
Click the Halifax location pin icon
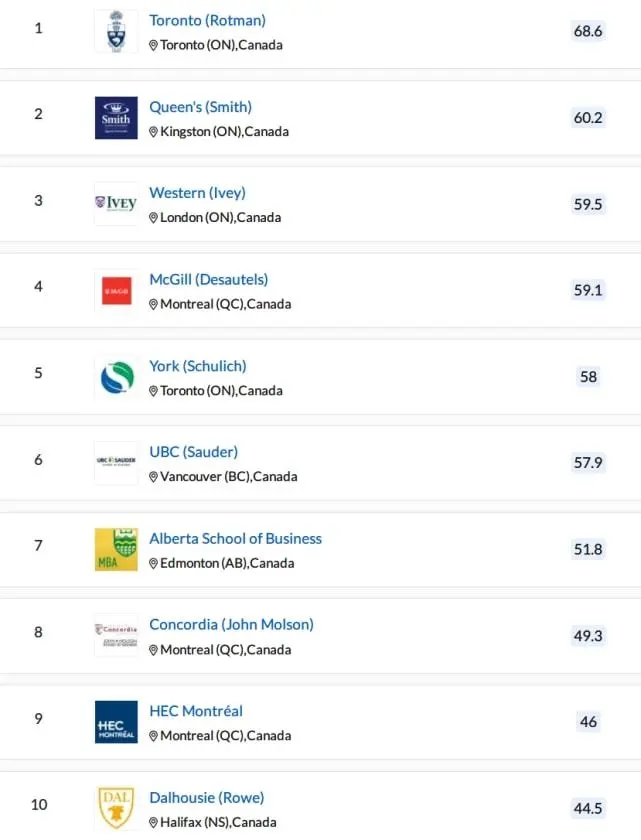[x=154, y=823]
